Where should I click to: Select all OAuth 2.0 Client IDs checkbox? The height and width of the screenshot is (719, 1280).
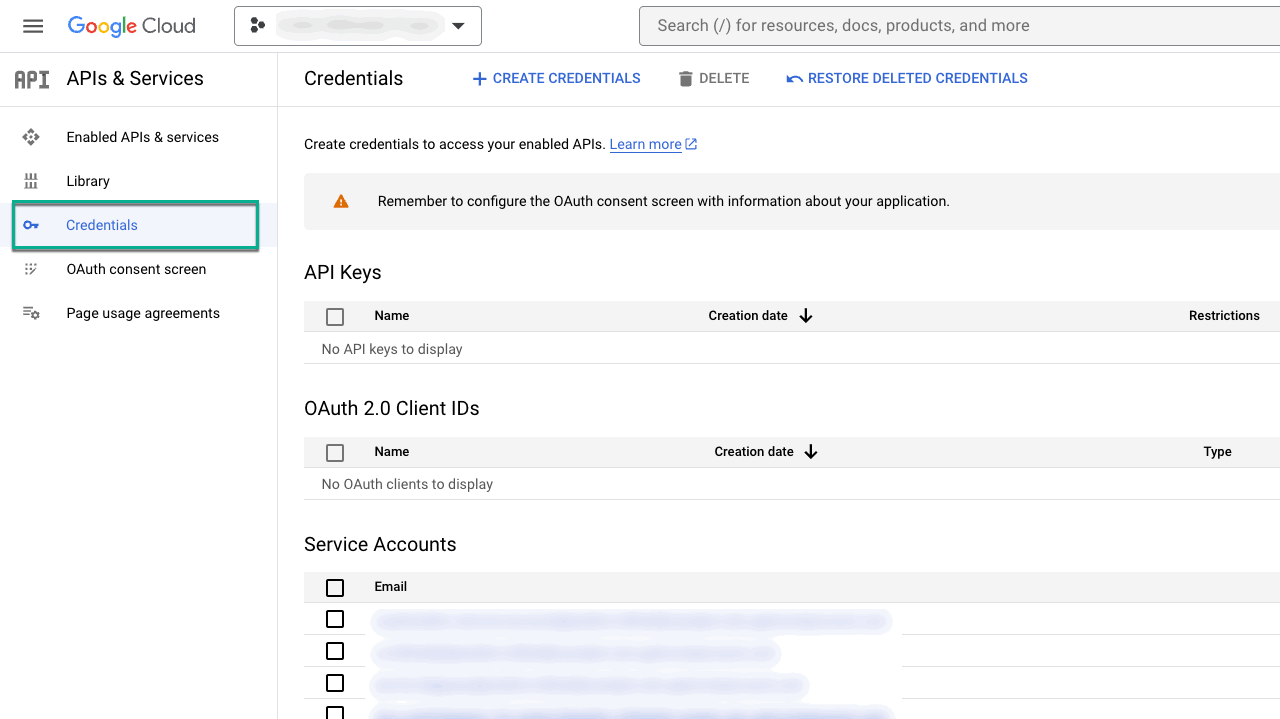coord(335,452)
